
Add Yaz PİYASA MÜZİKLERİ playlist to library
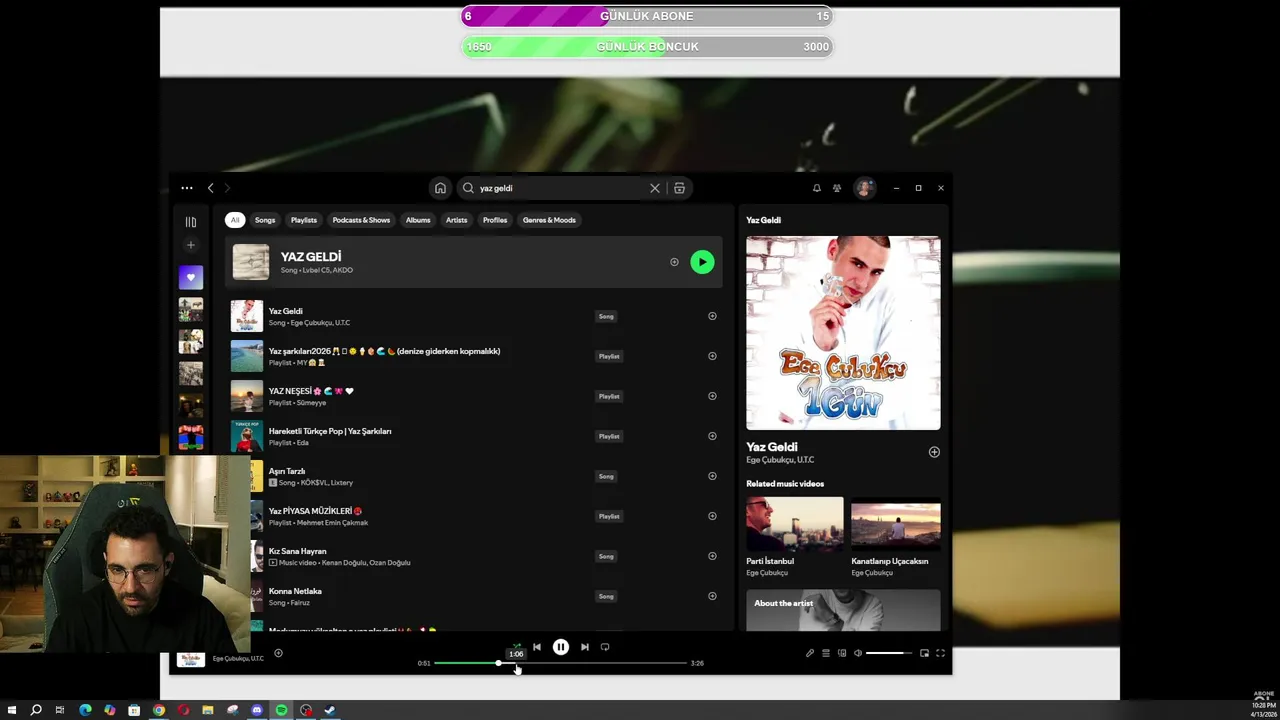tap(712, 516)
